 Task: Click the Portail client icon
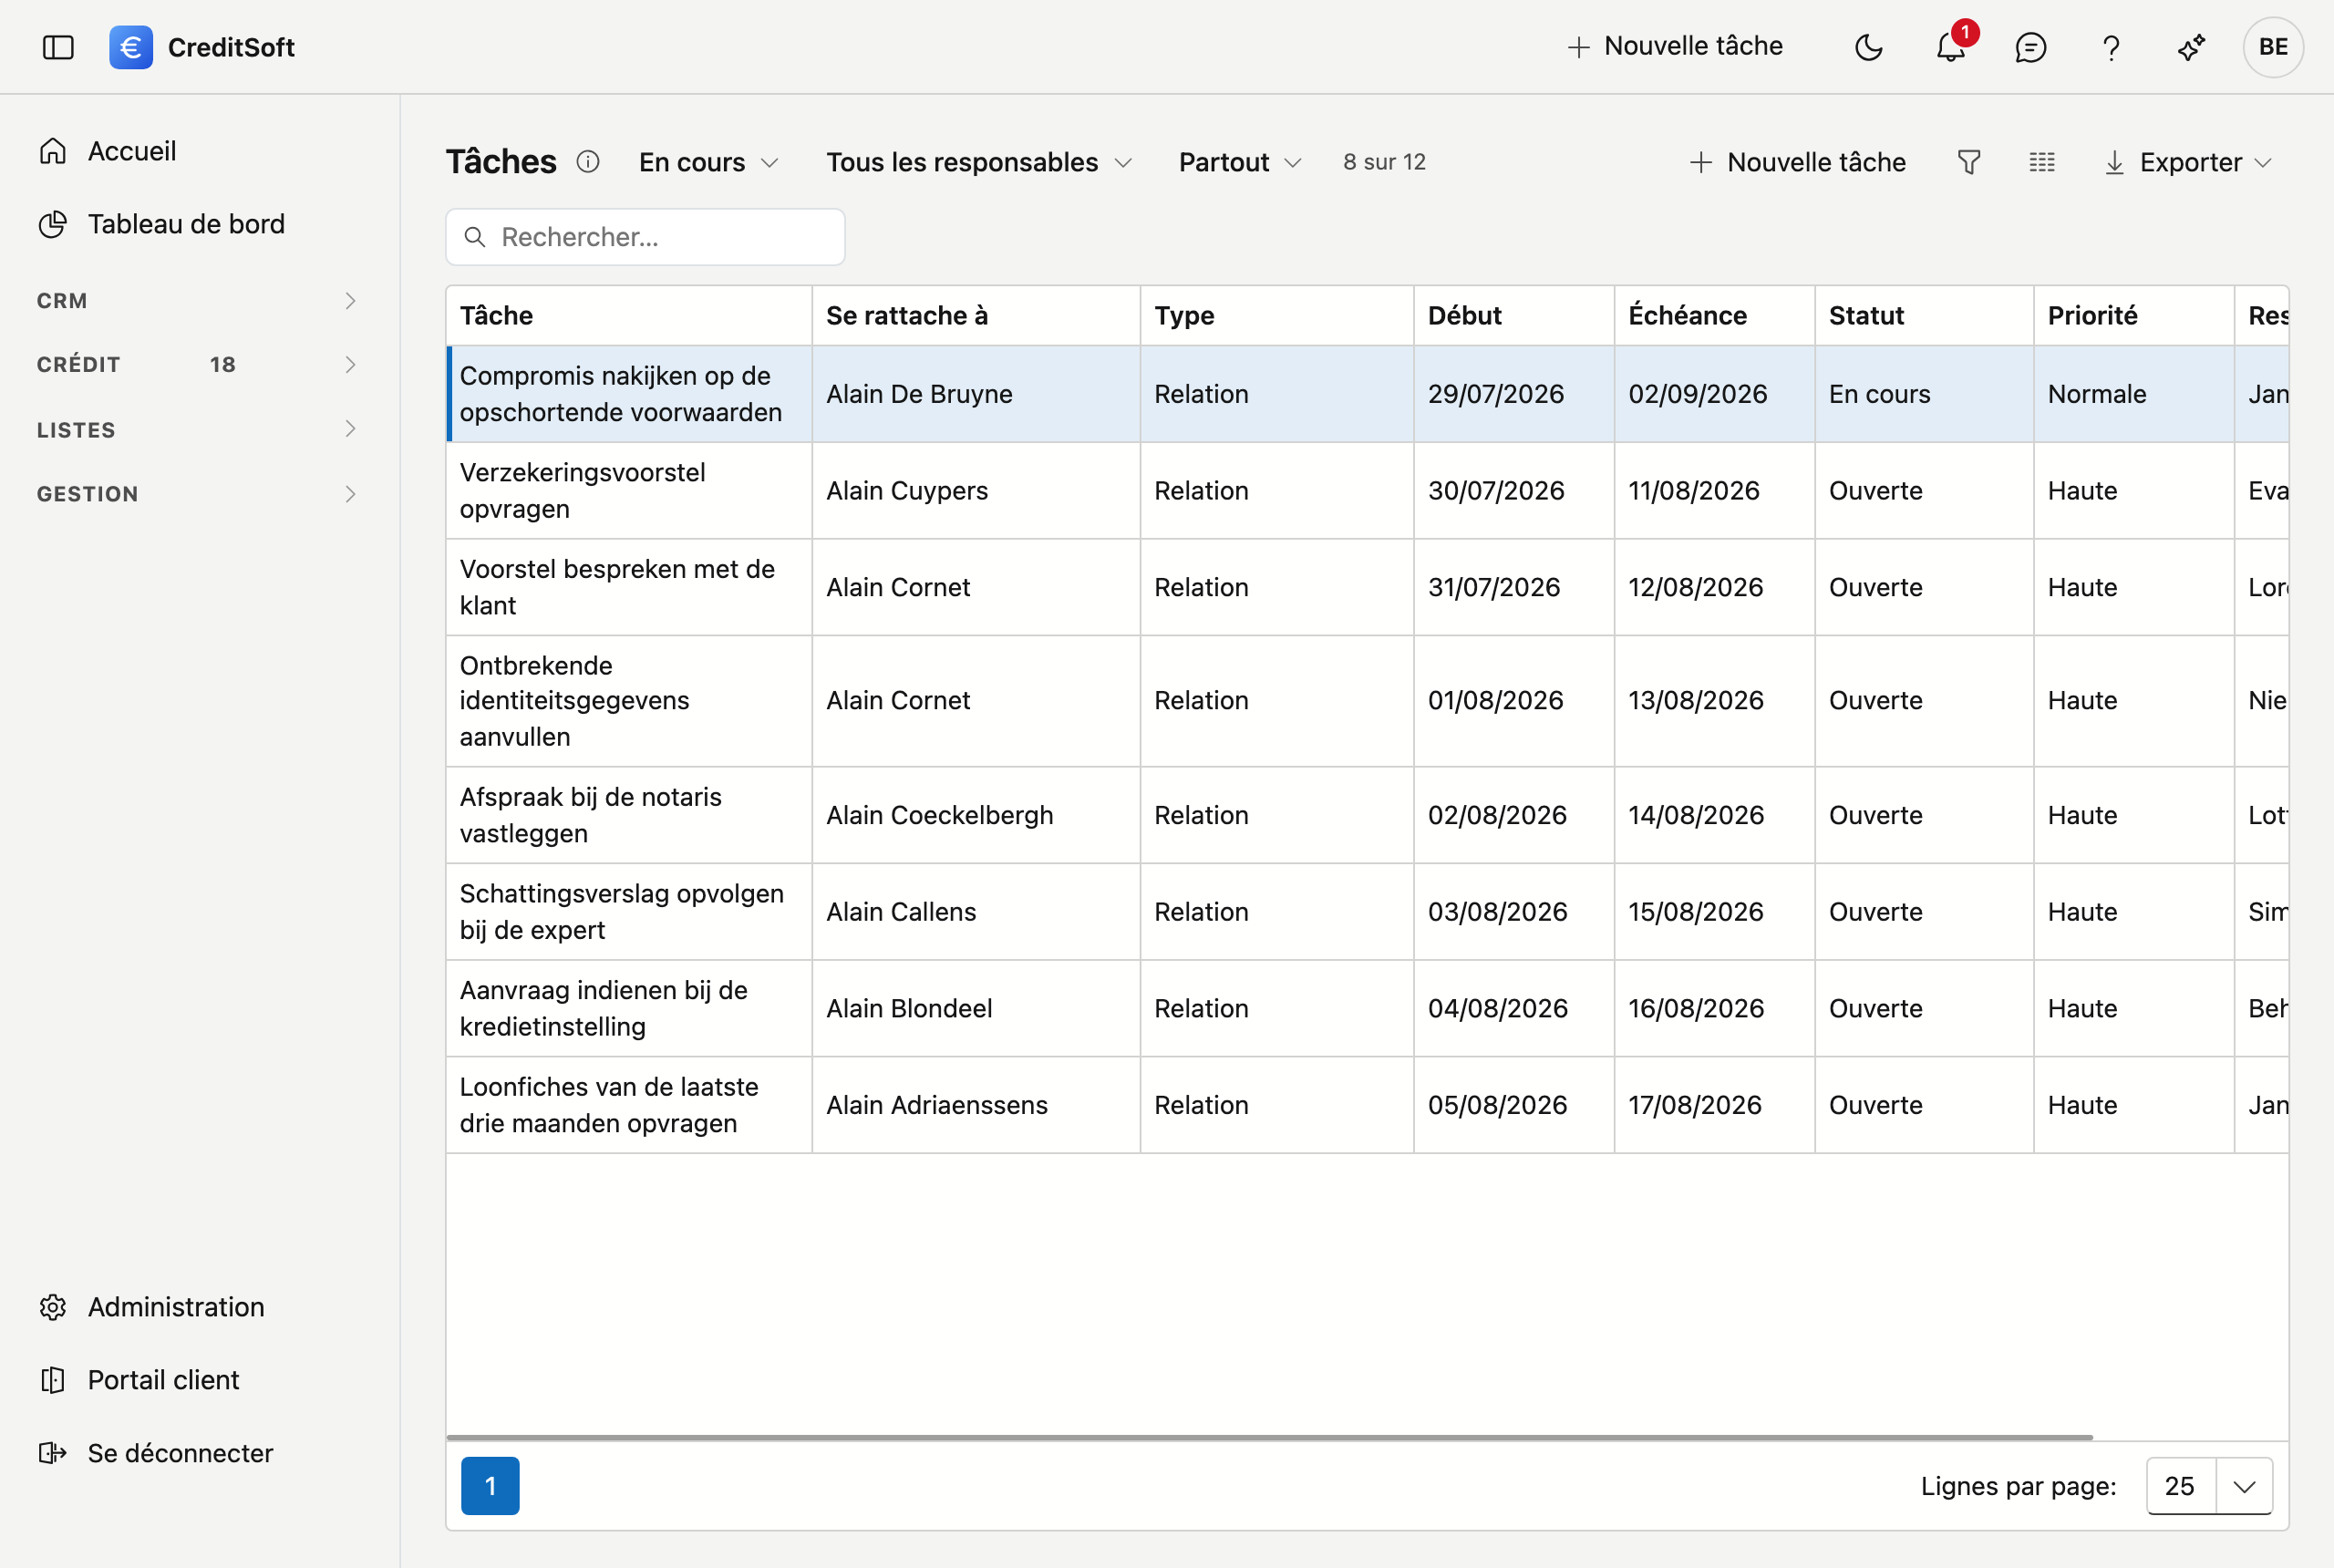[x=53, y=1380]
